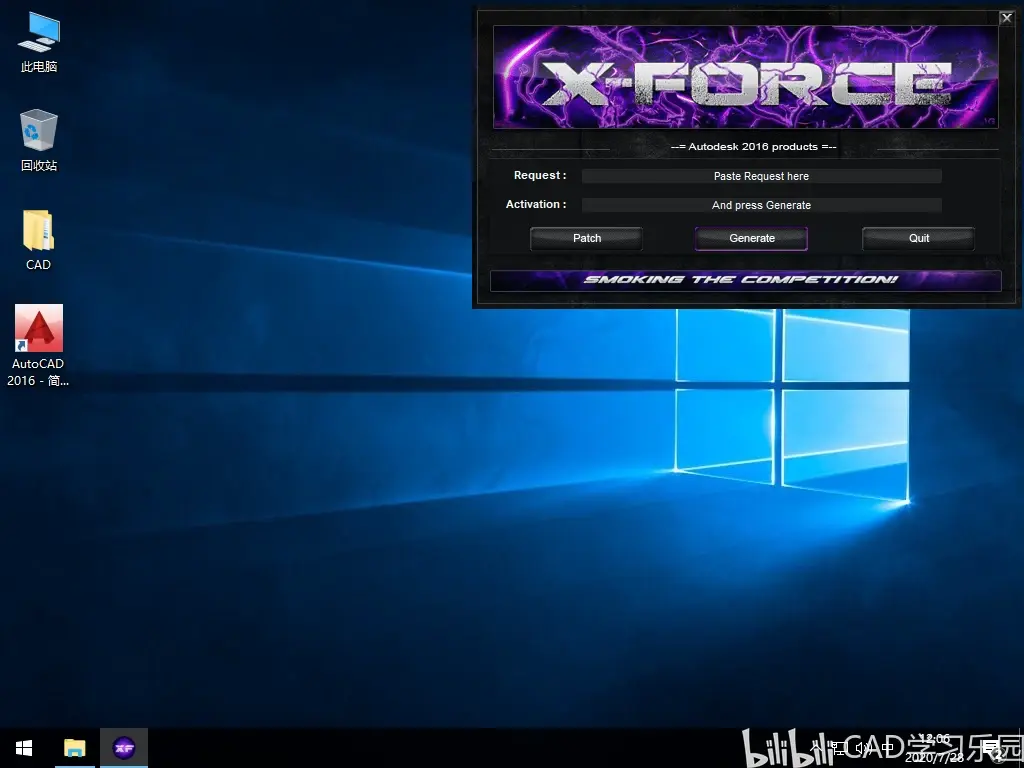Viewport: 1024px width, 768px height.
Task: Open the Windows Start menu
Action: pos(24,748)
